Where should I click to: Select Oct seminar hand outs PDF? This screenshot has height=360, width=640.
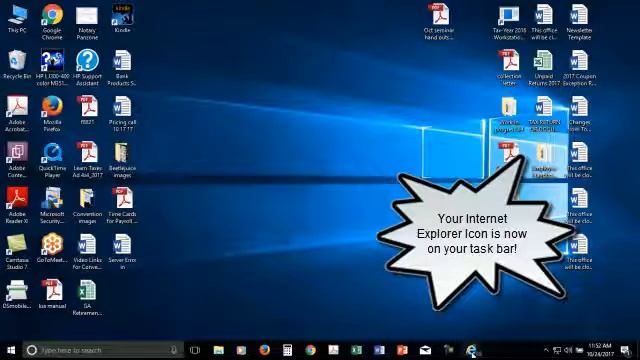click(439, 22)
